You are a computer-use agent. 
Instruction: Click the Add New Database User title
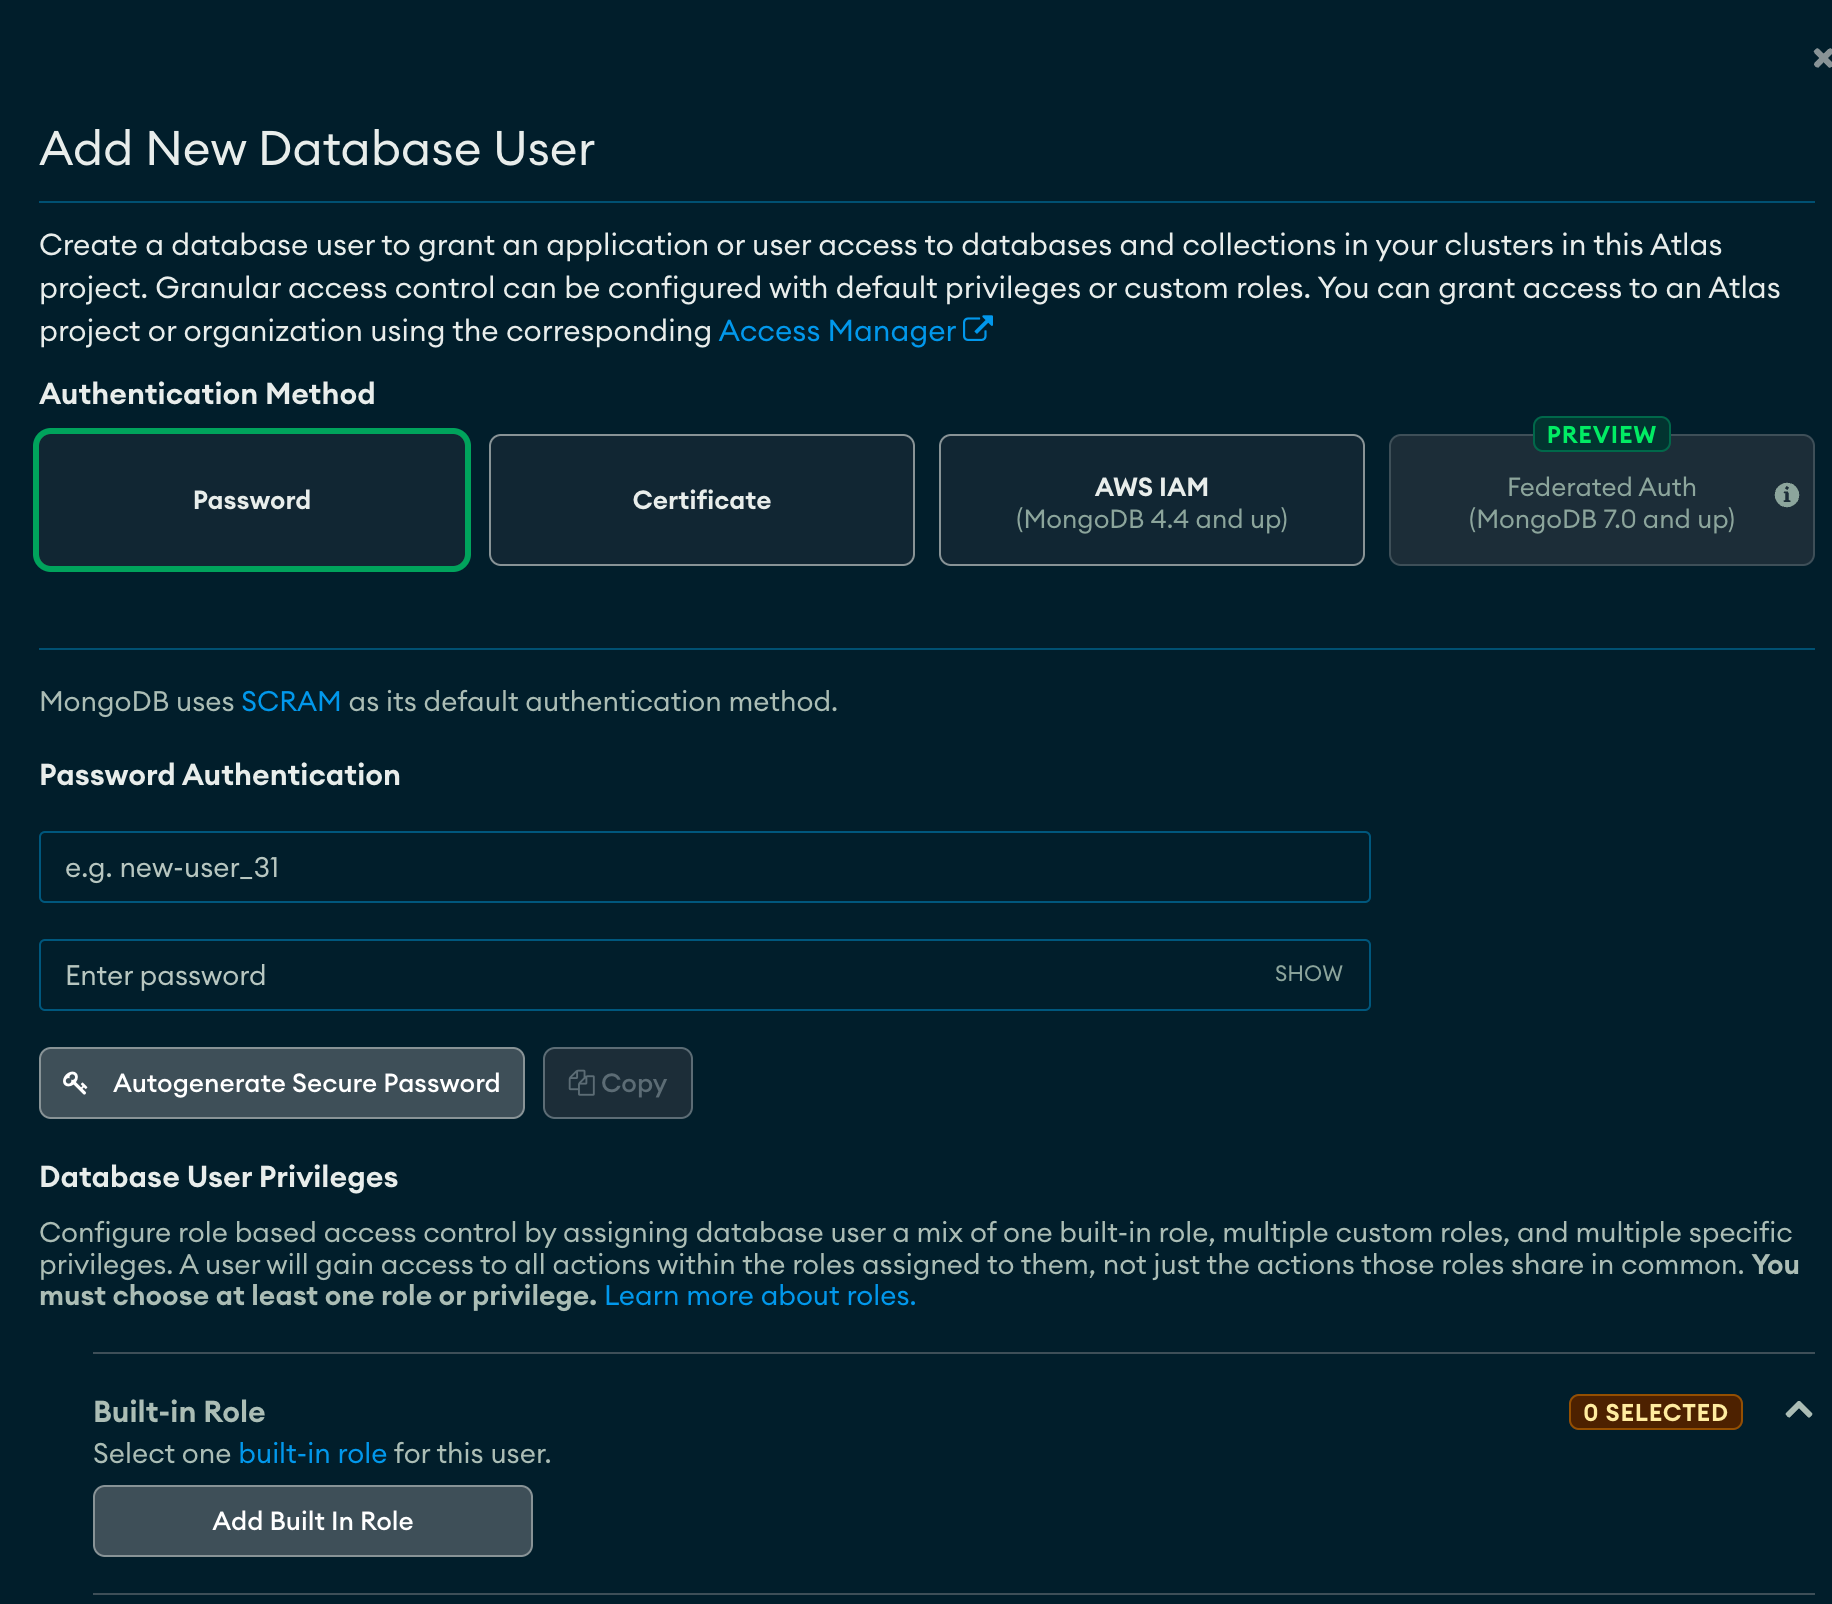pos(317,149)
